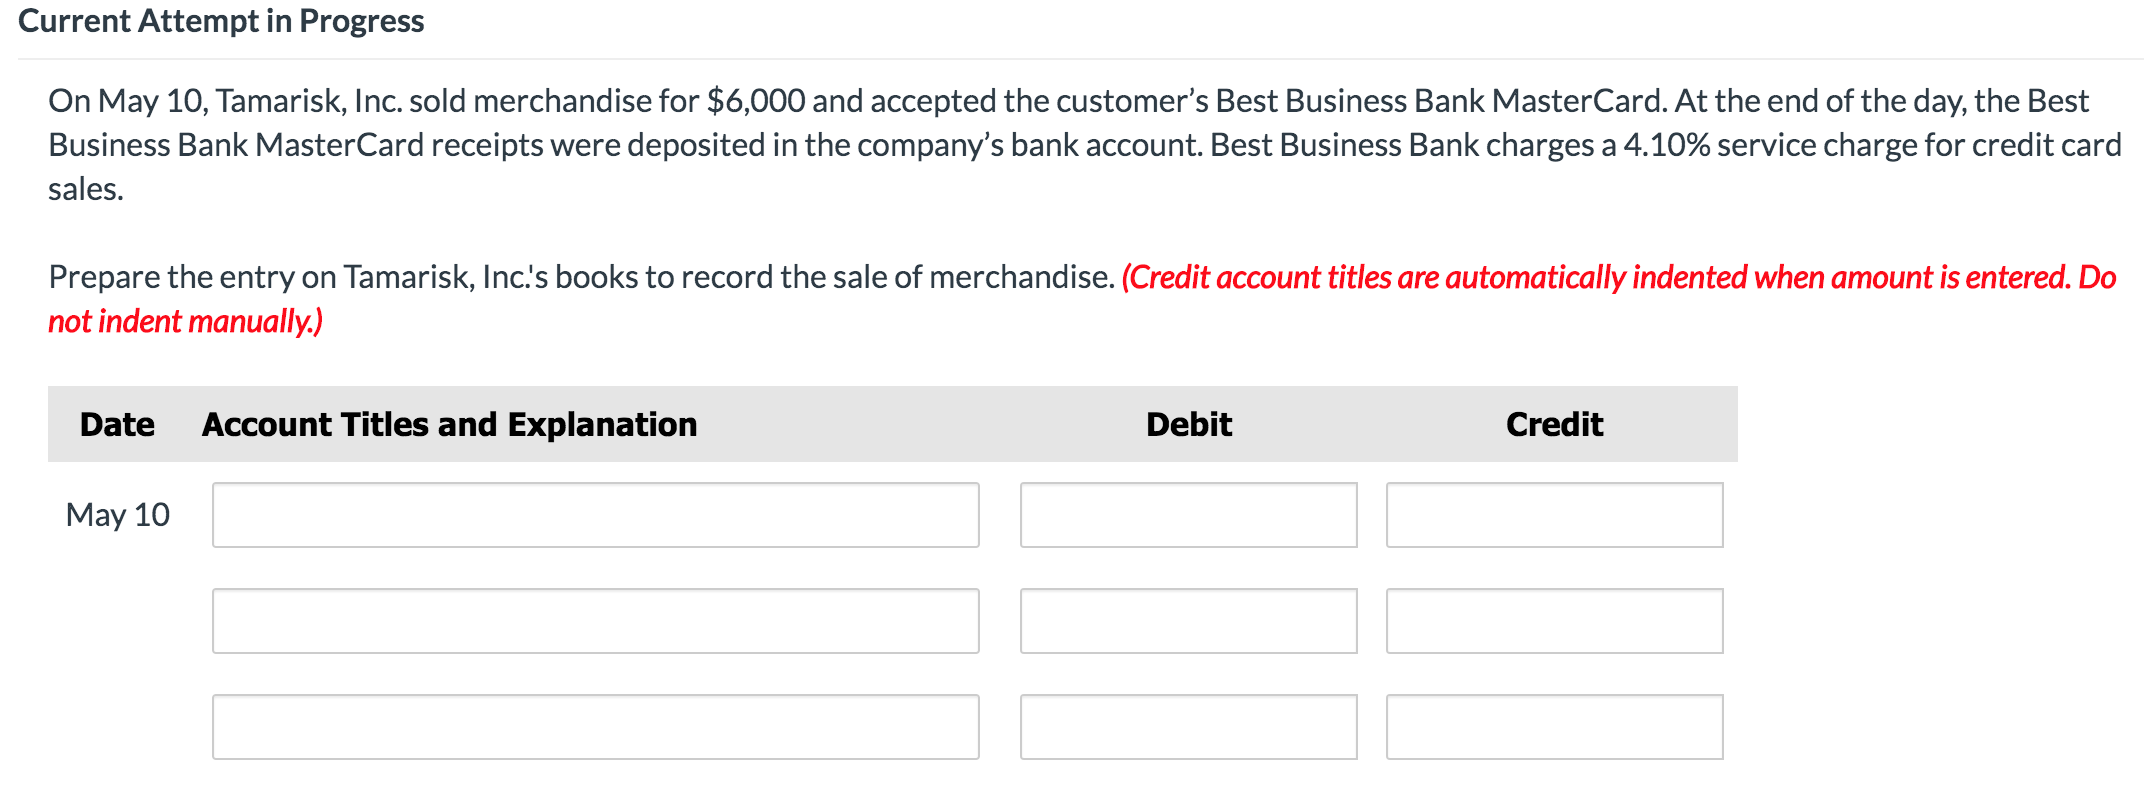Click the Date column header
The height and width of the screenshot is (796, 2144).
pyautogui.click(x=117, y=423)
